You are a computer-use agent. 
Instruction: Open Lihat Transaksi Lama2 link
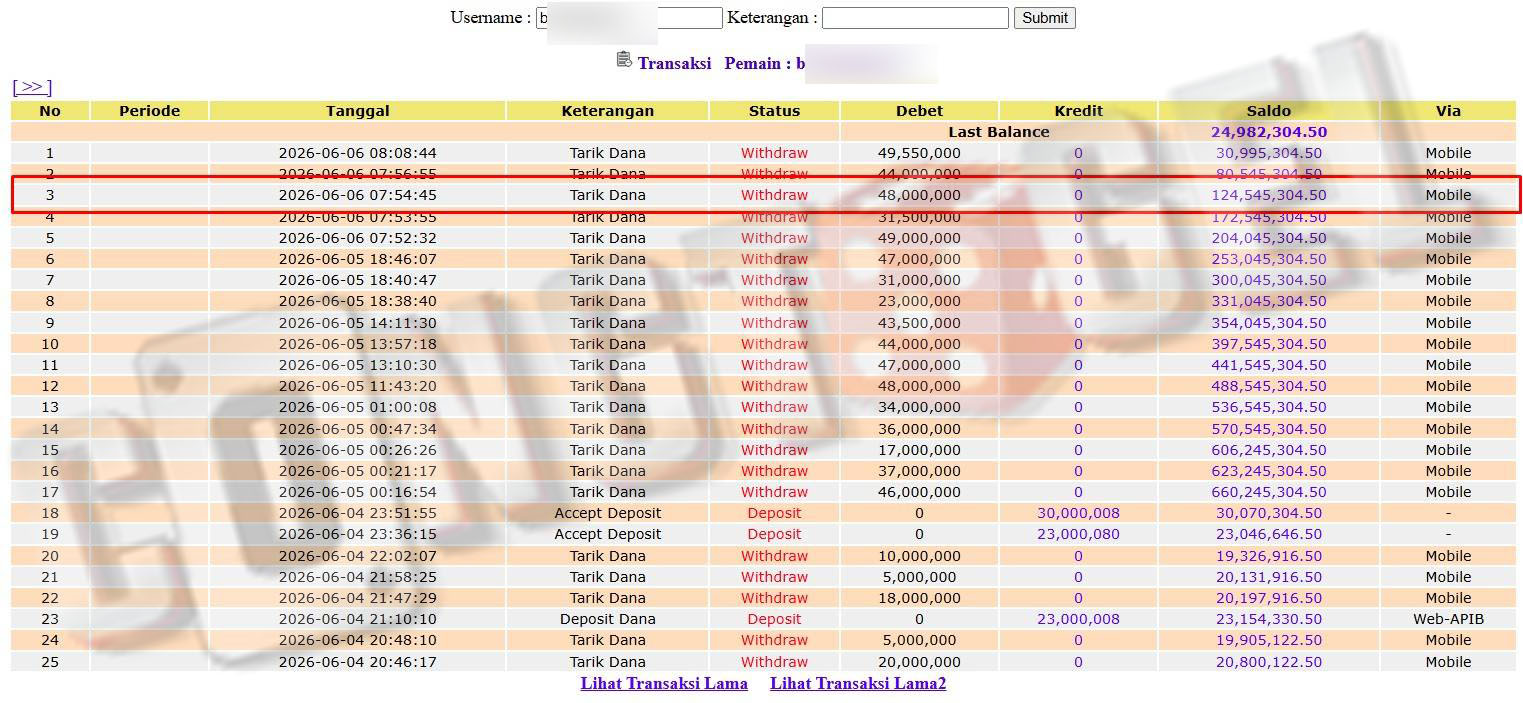[858, 684]
